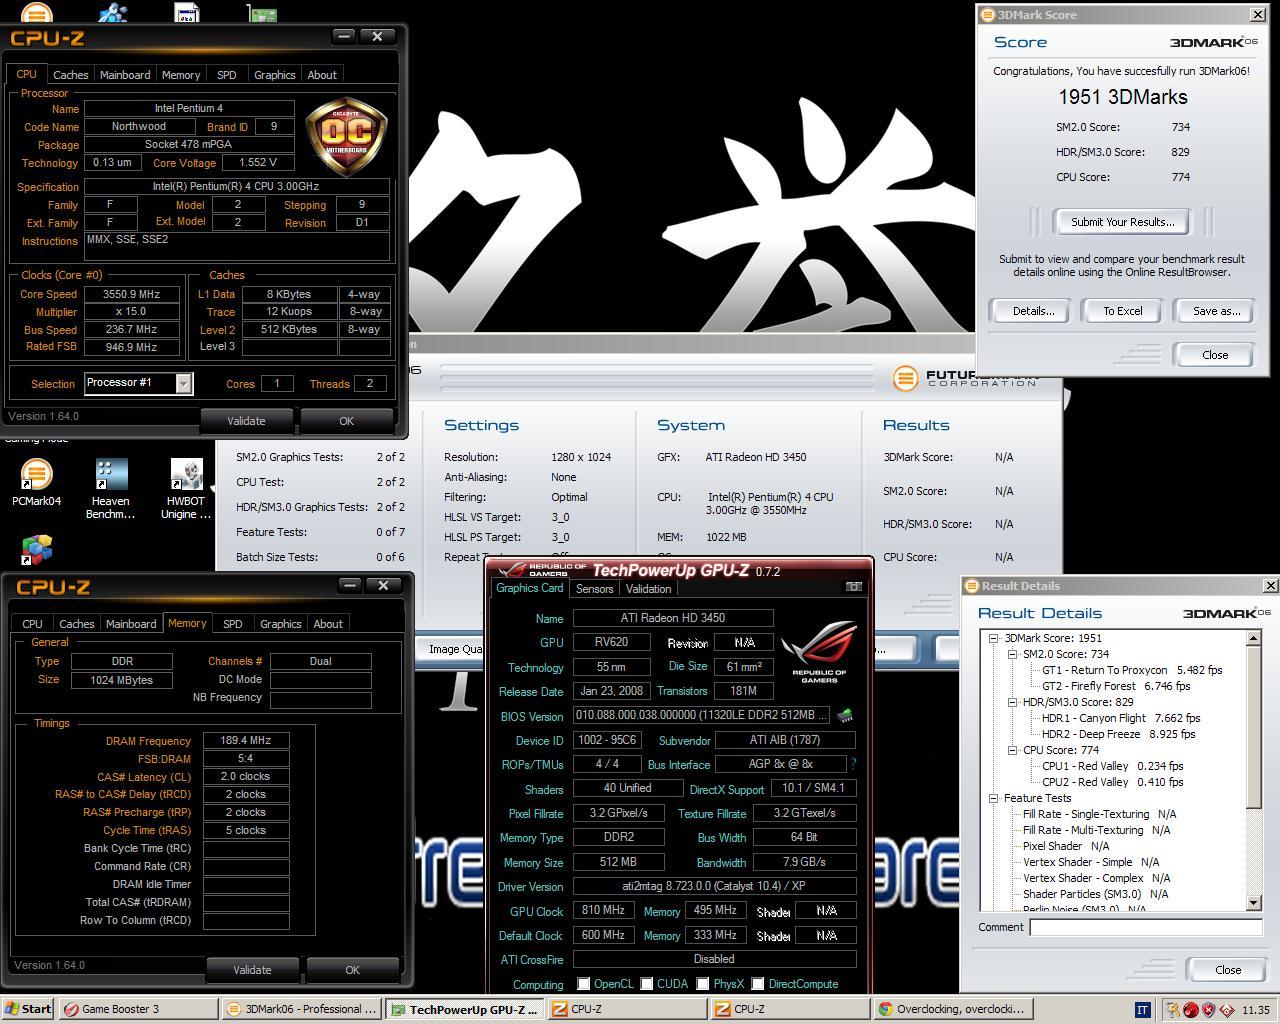The width and height of the screenshot is (1280, 1024).
Task: Click the BIOS Version field in GPU-Z
Action: tap(703, 715)
